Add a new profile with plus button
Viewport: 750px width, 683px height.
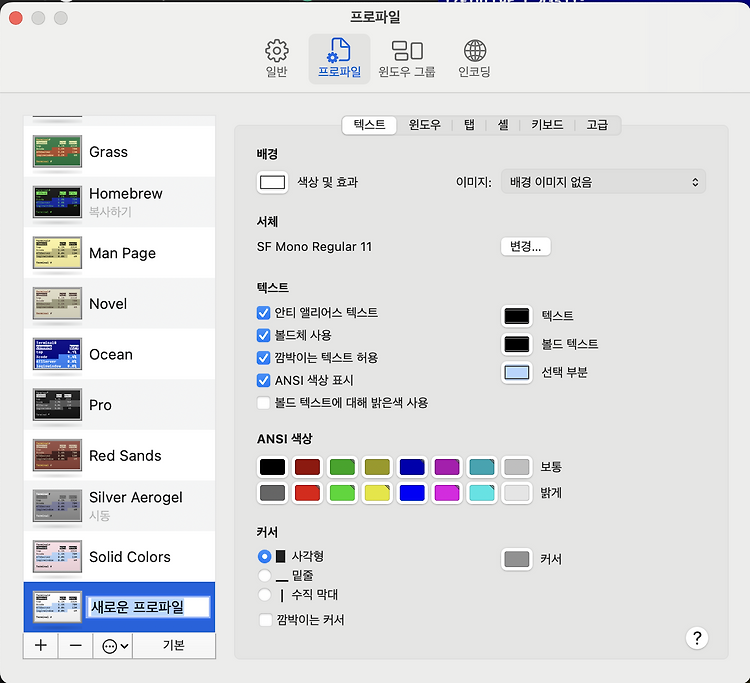(x=41, y=645)
